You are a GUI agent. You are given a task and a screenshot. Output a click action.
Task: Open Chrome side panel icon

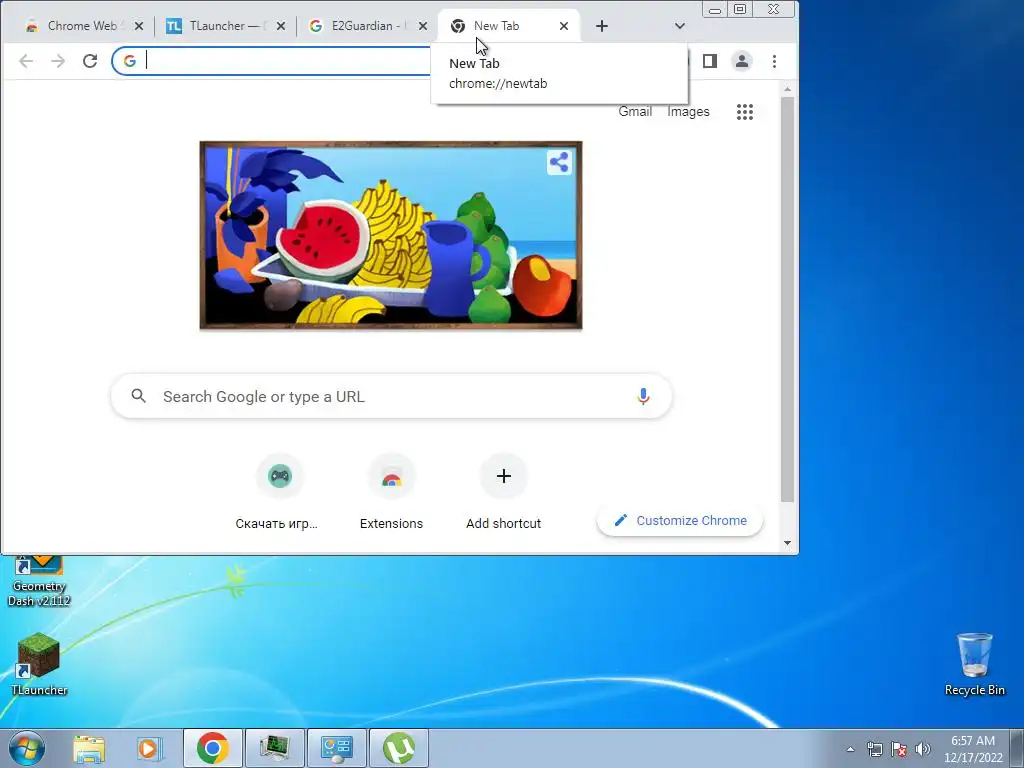click(710, 61)
